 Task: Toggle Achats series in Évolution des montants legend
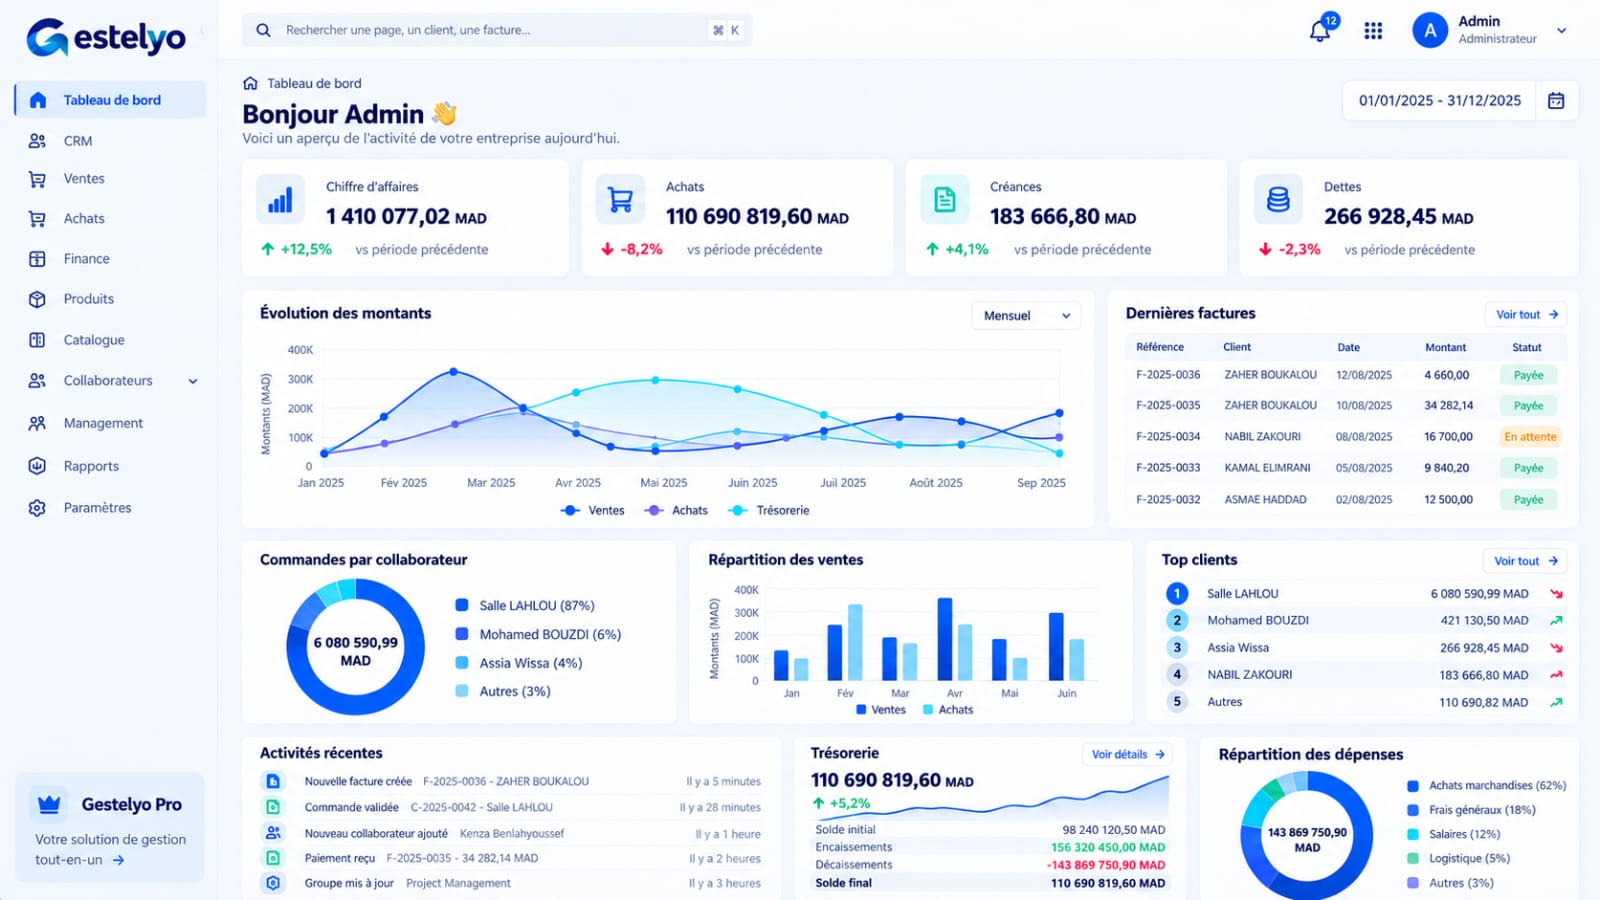(677, 510)
